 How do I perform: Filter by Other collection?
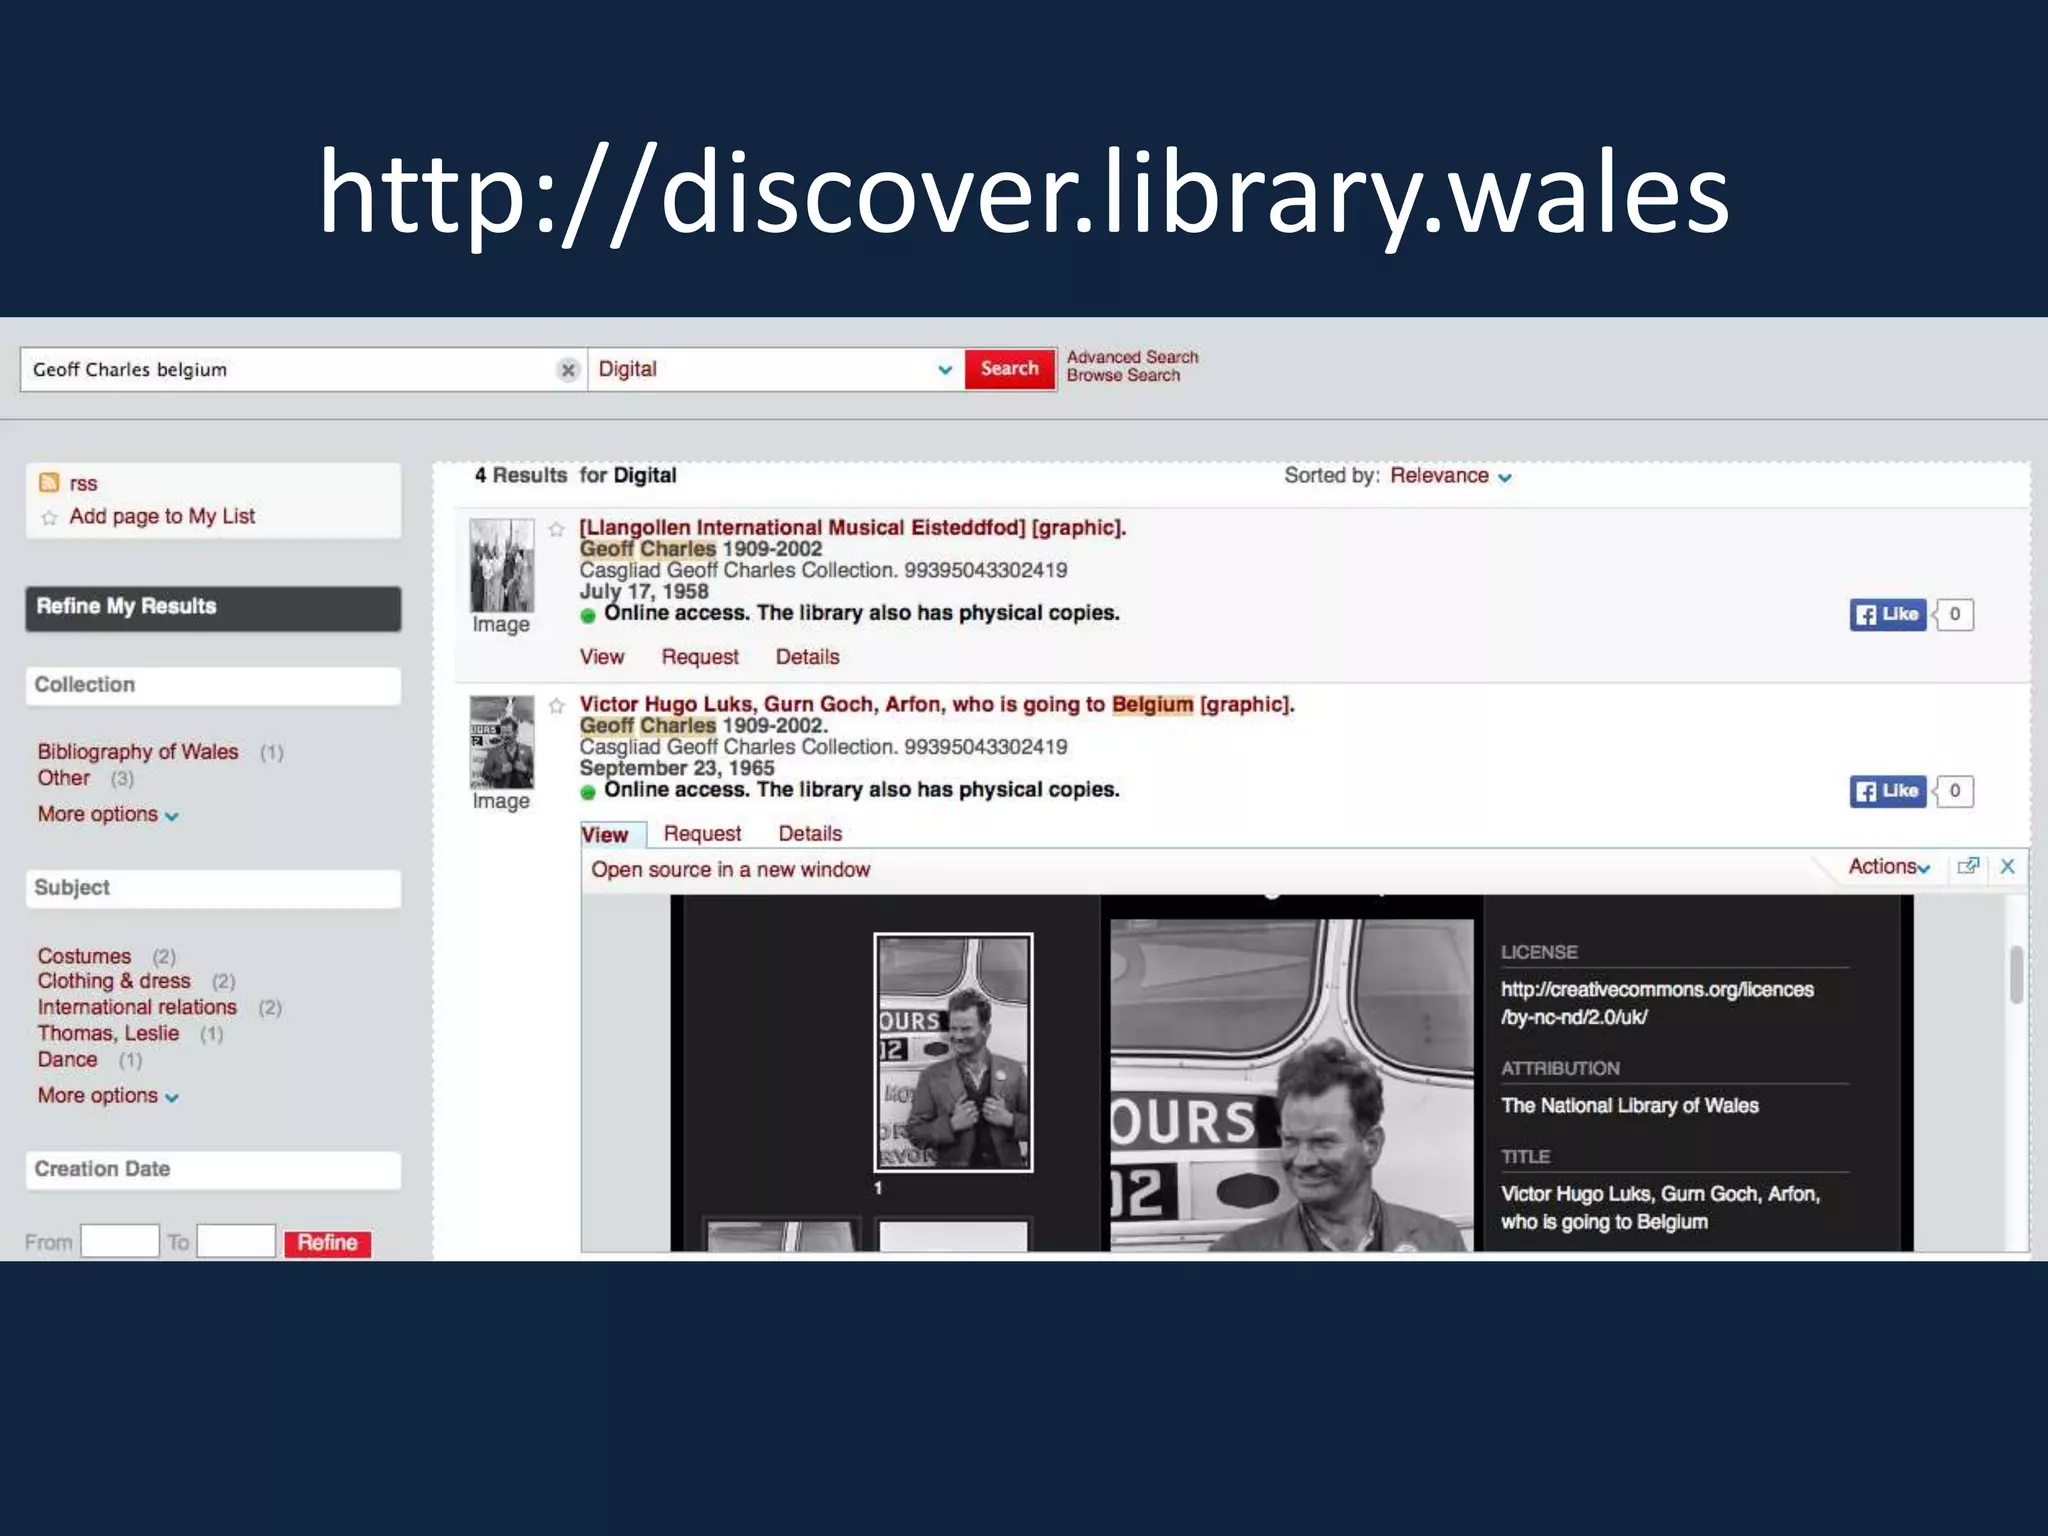tap(64, 778)
